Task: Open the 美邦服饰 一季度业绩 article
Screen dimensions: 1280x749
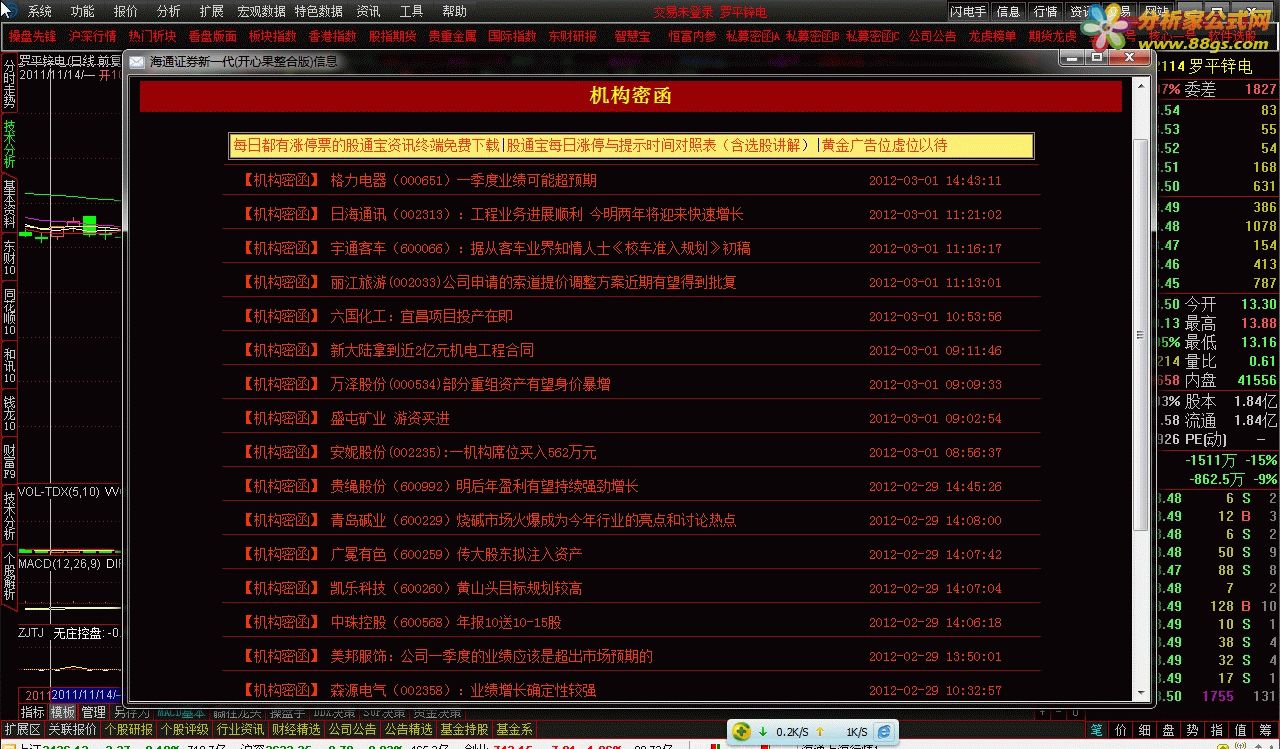Action: pos(491,657)
